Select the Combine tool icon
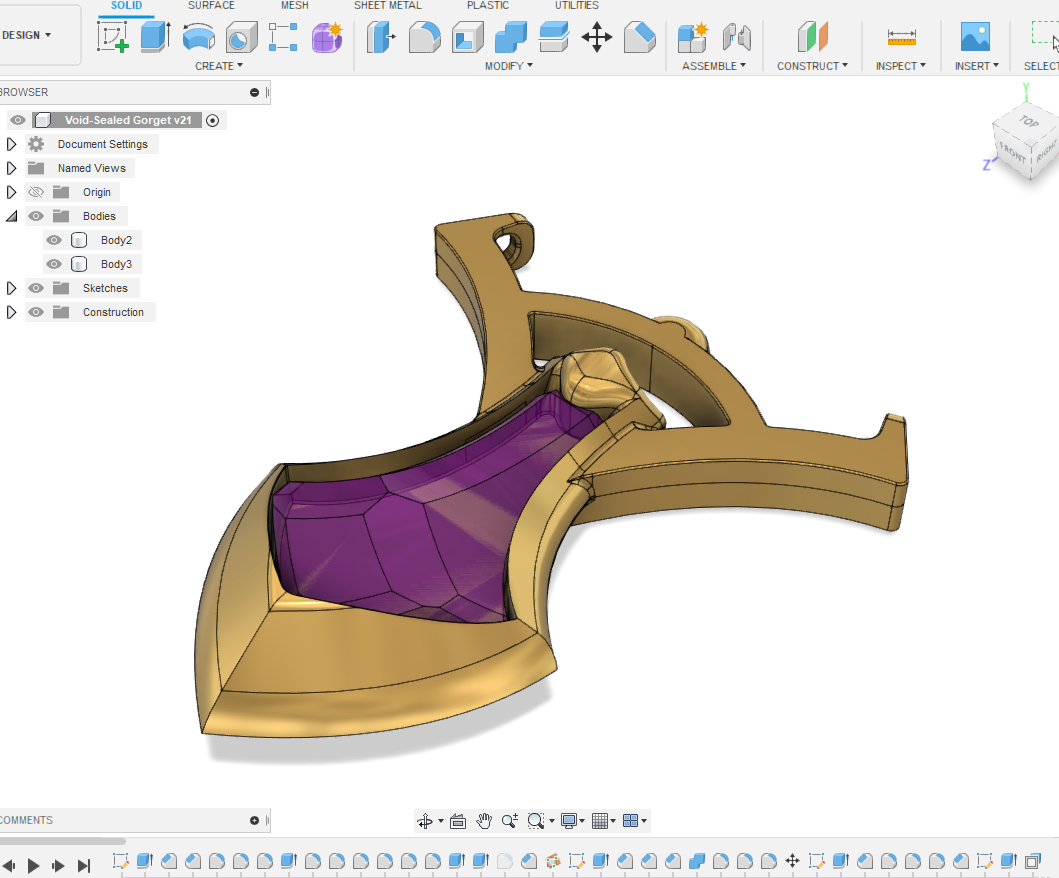This screenshot has height=878, width=1059. pos(511,37)
